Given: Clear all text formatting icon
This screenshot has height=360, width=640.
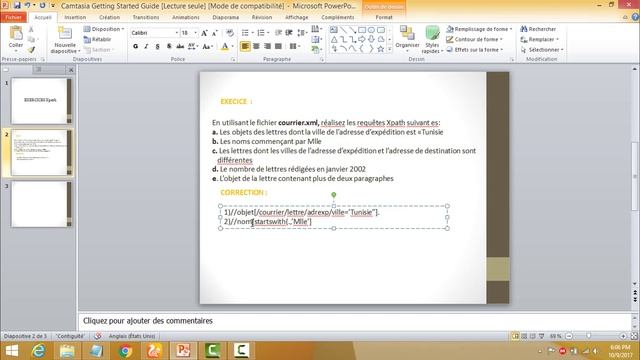Looking at the screenshot, I should tap(230, 33).
